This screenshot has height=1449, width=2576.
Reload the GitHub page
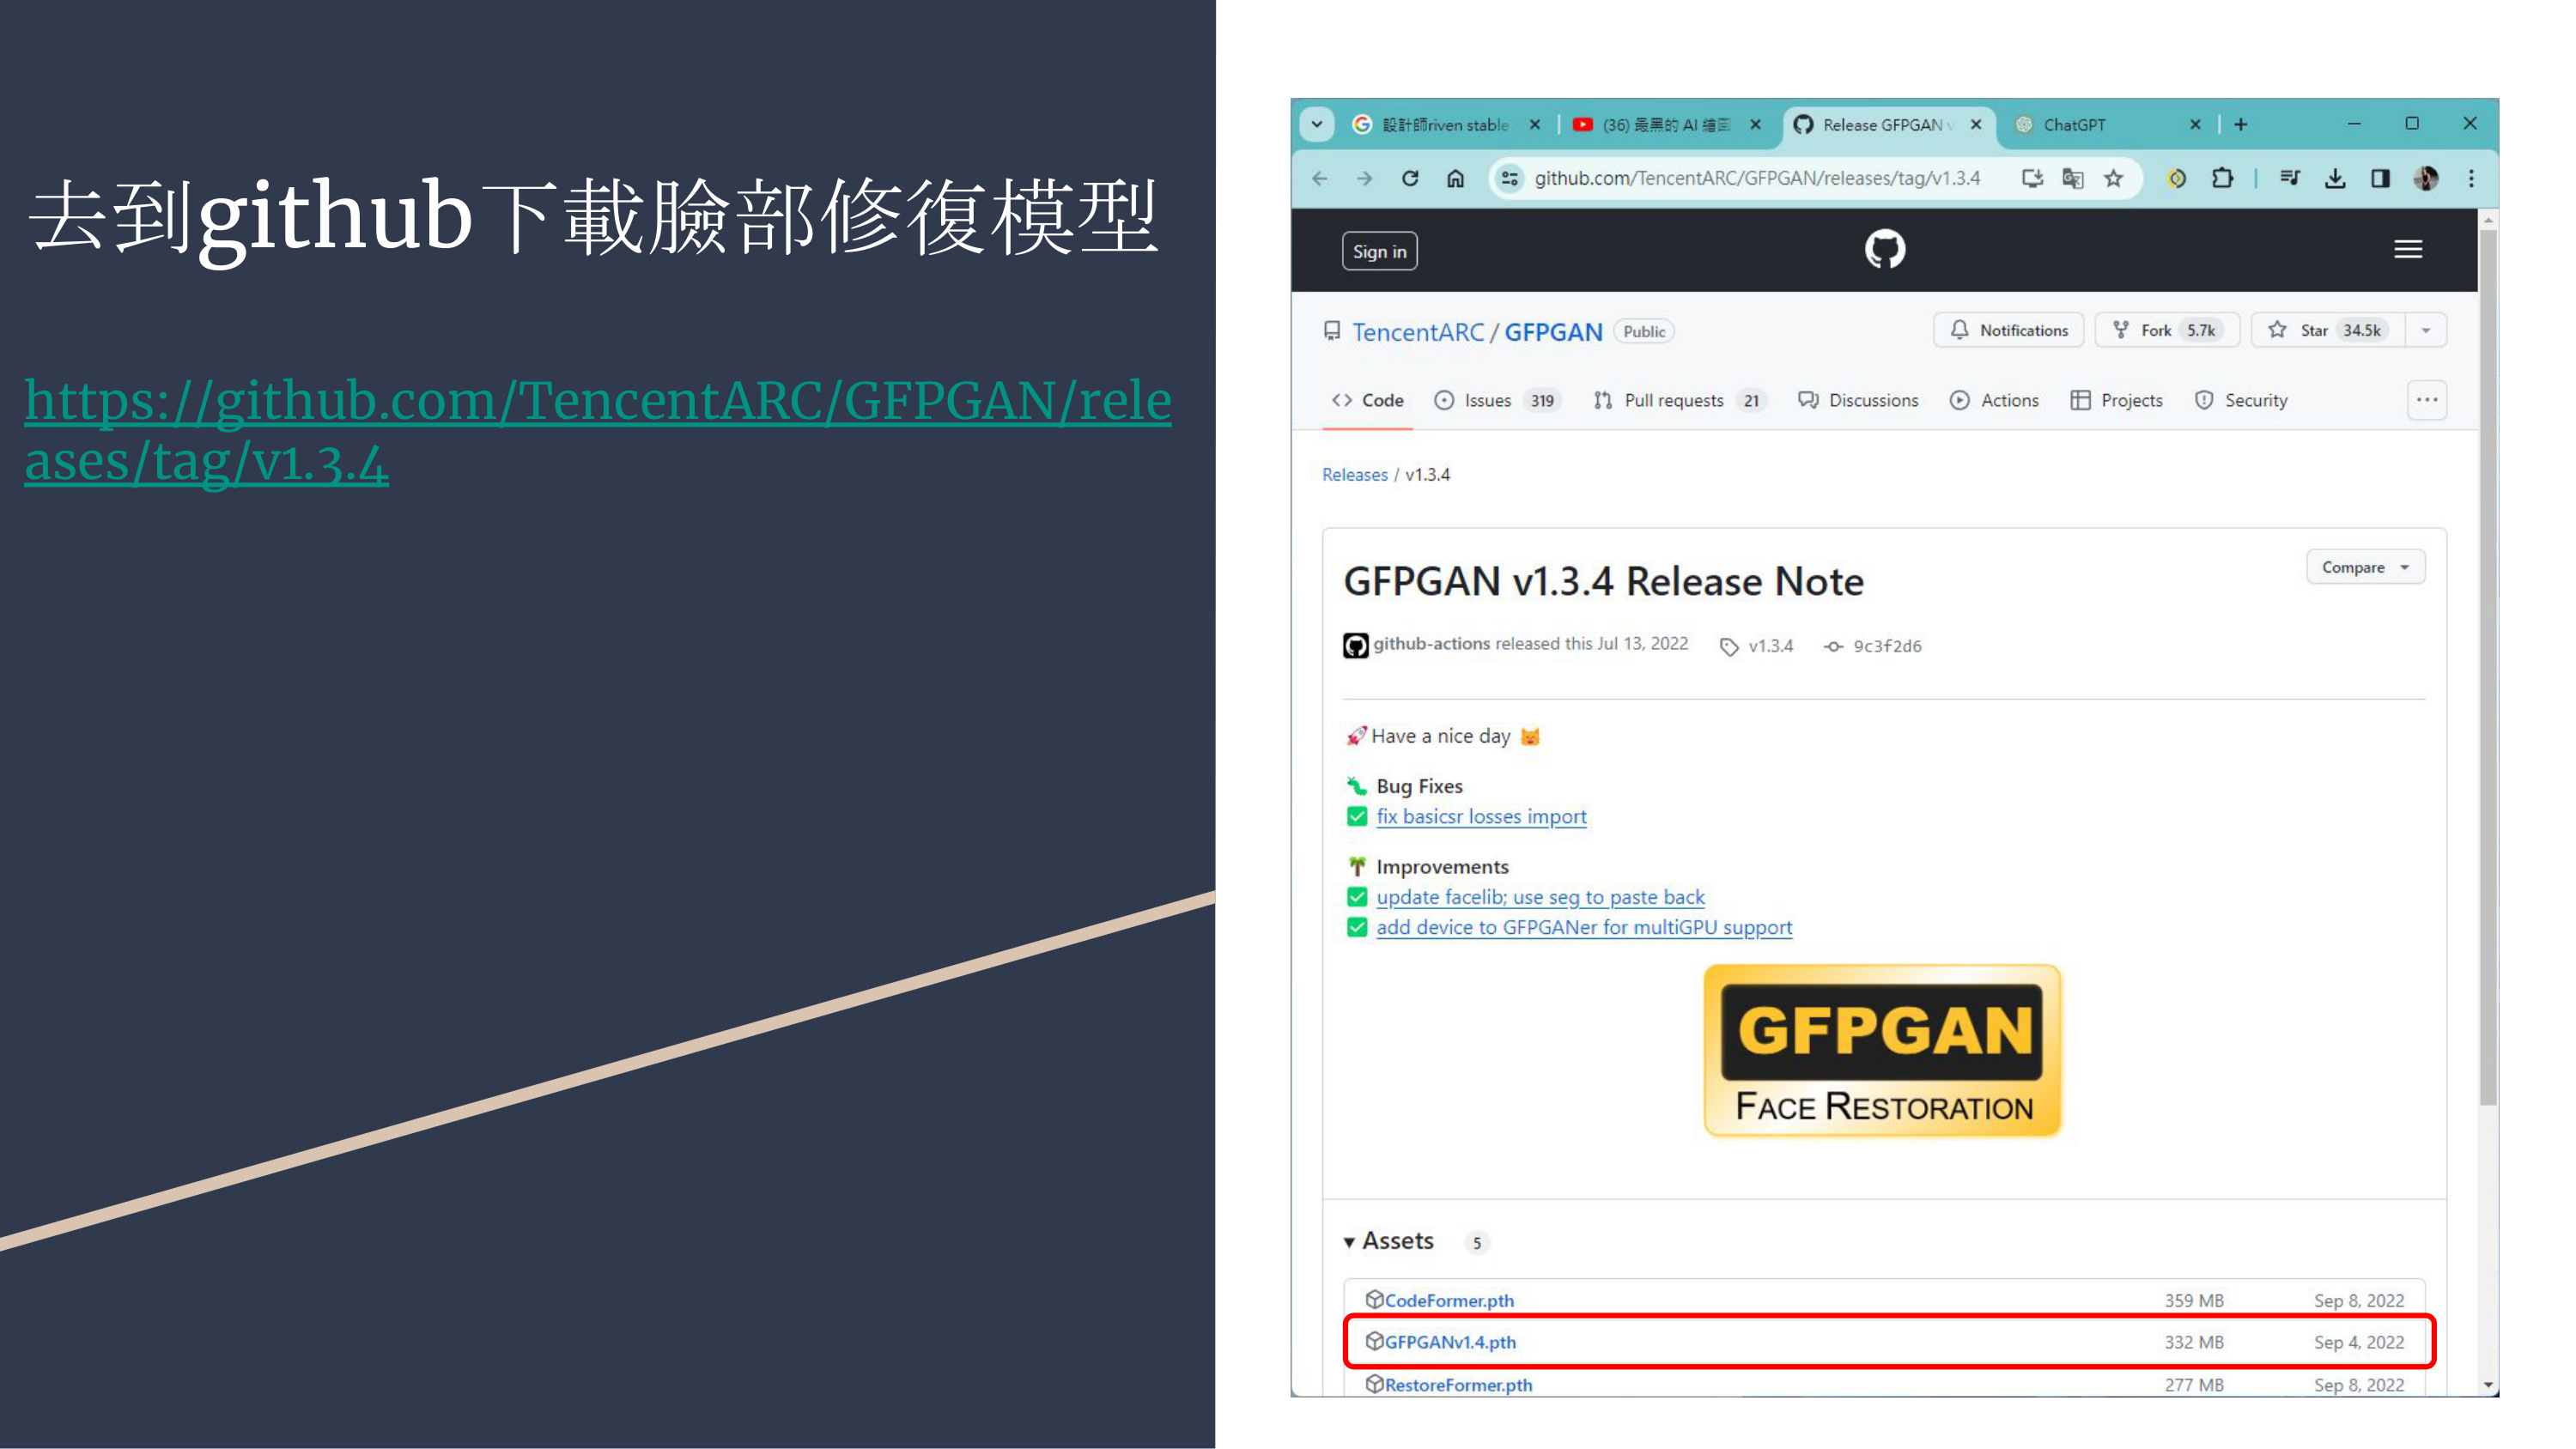[x=1410, y=178]
